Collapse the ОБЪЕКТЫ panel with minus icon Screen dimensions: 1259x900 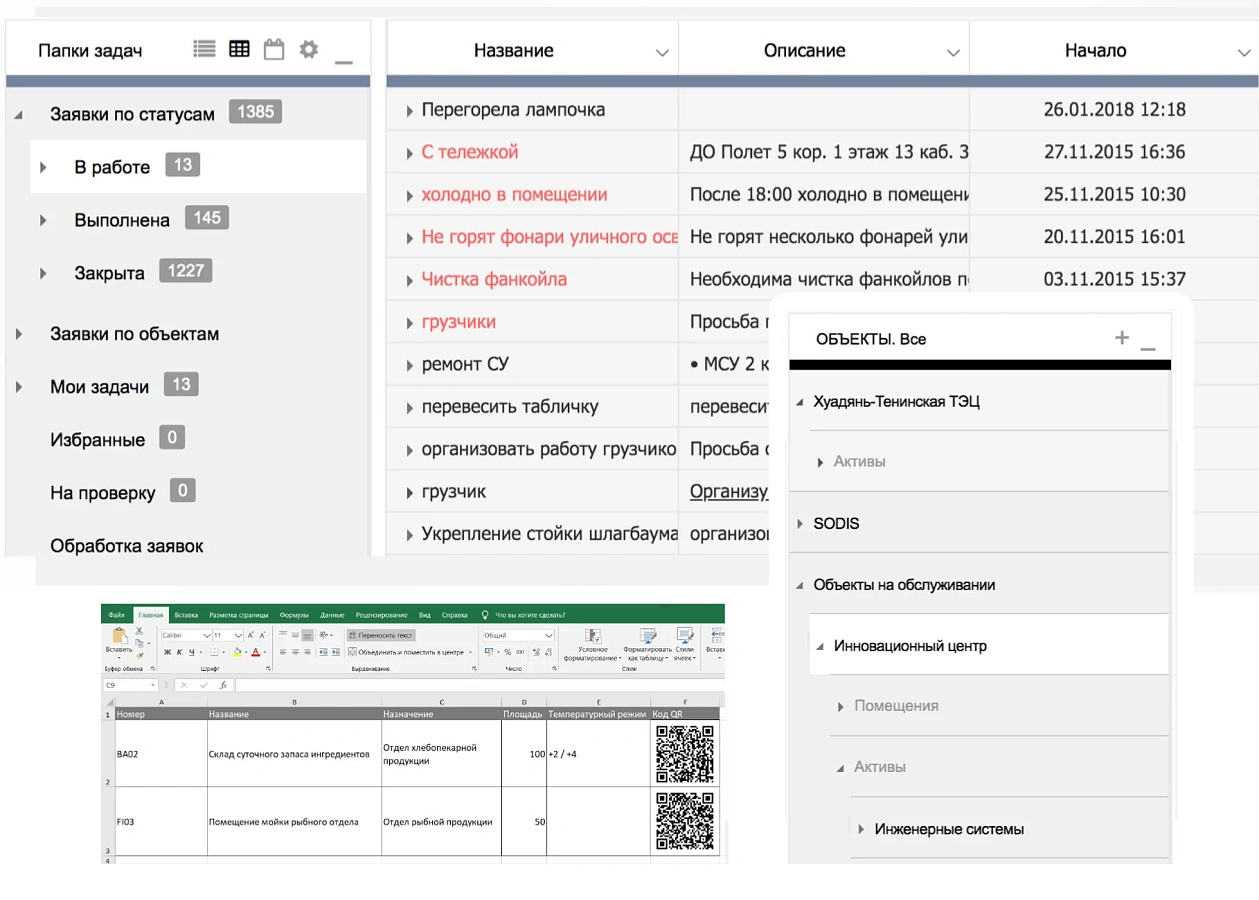[1148, 348]
